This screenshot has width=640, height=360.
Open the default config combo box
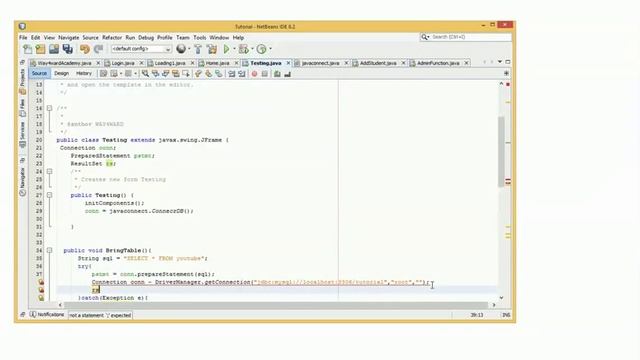(x=141, y=49)
